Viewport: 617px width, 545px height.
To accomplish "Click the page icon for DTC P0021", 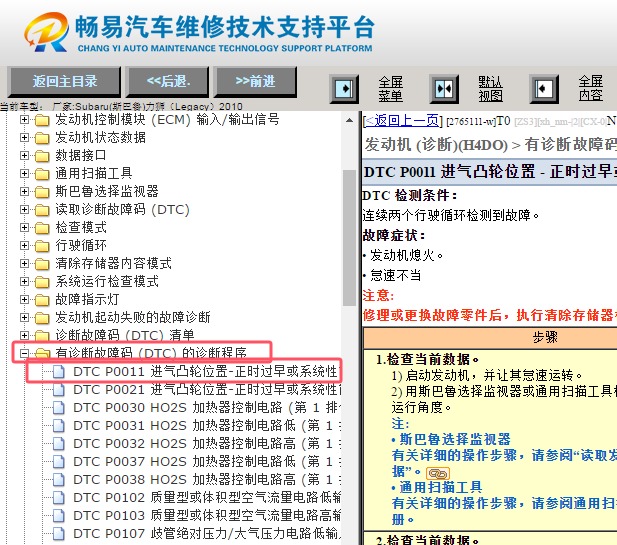I will 59,390.
